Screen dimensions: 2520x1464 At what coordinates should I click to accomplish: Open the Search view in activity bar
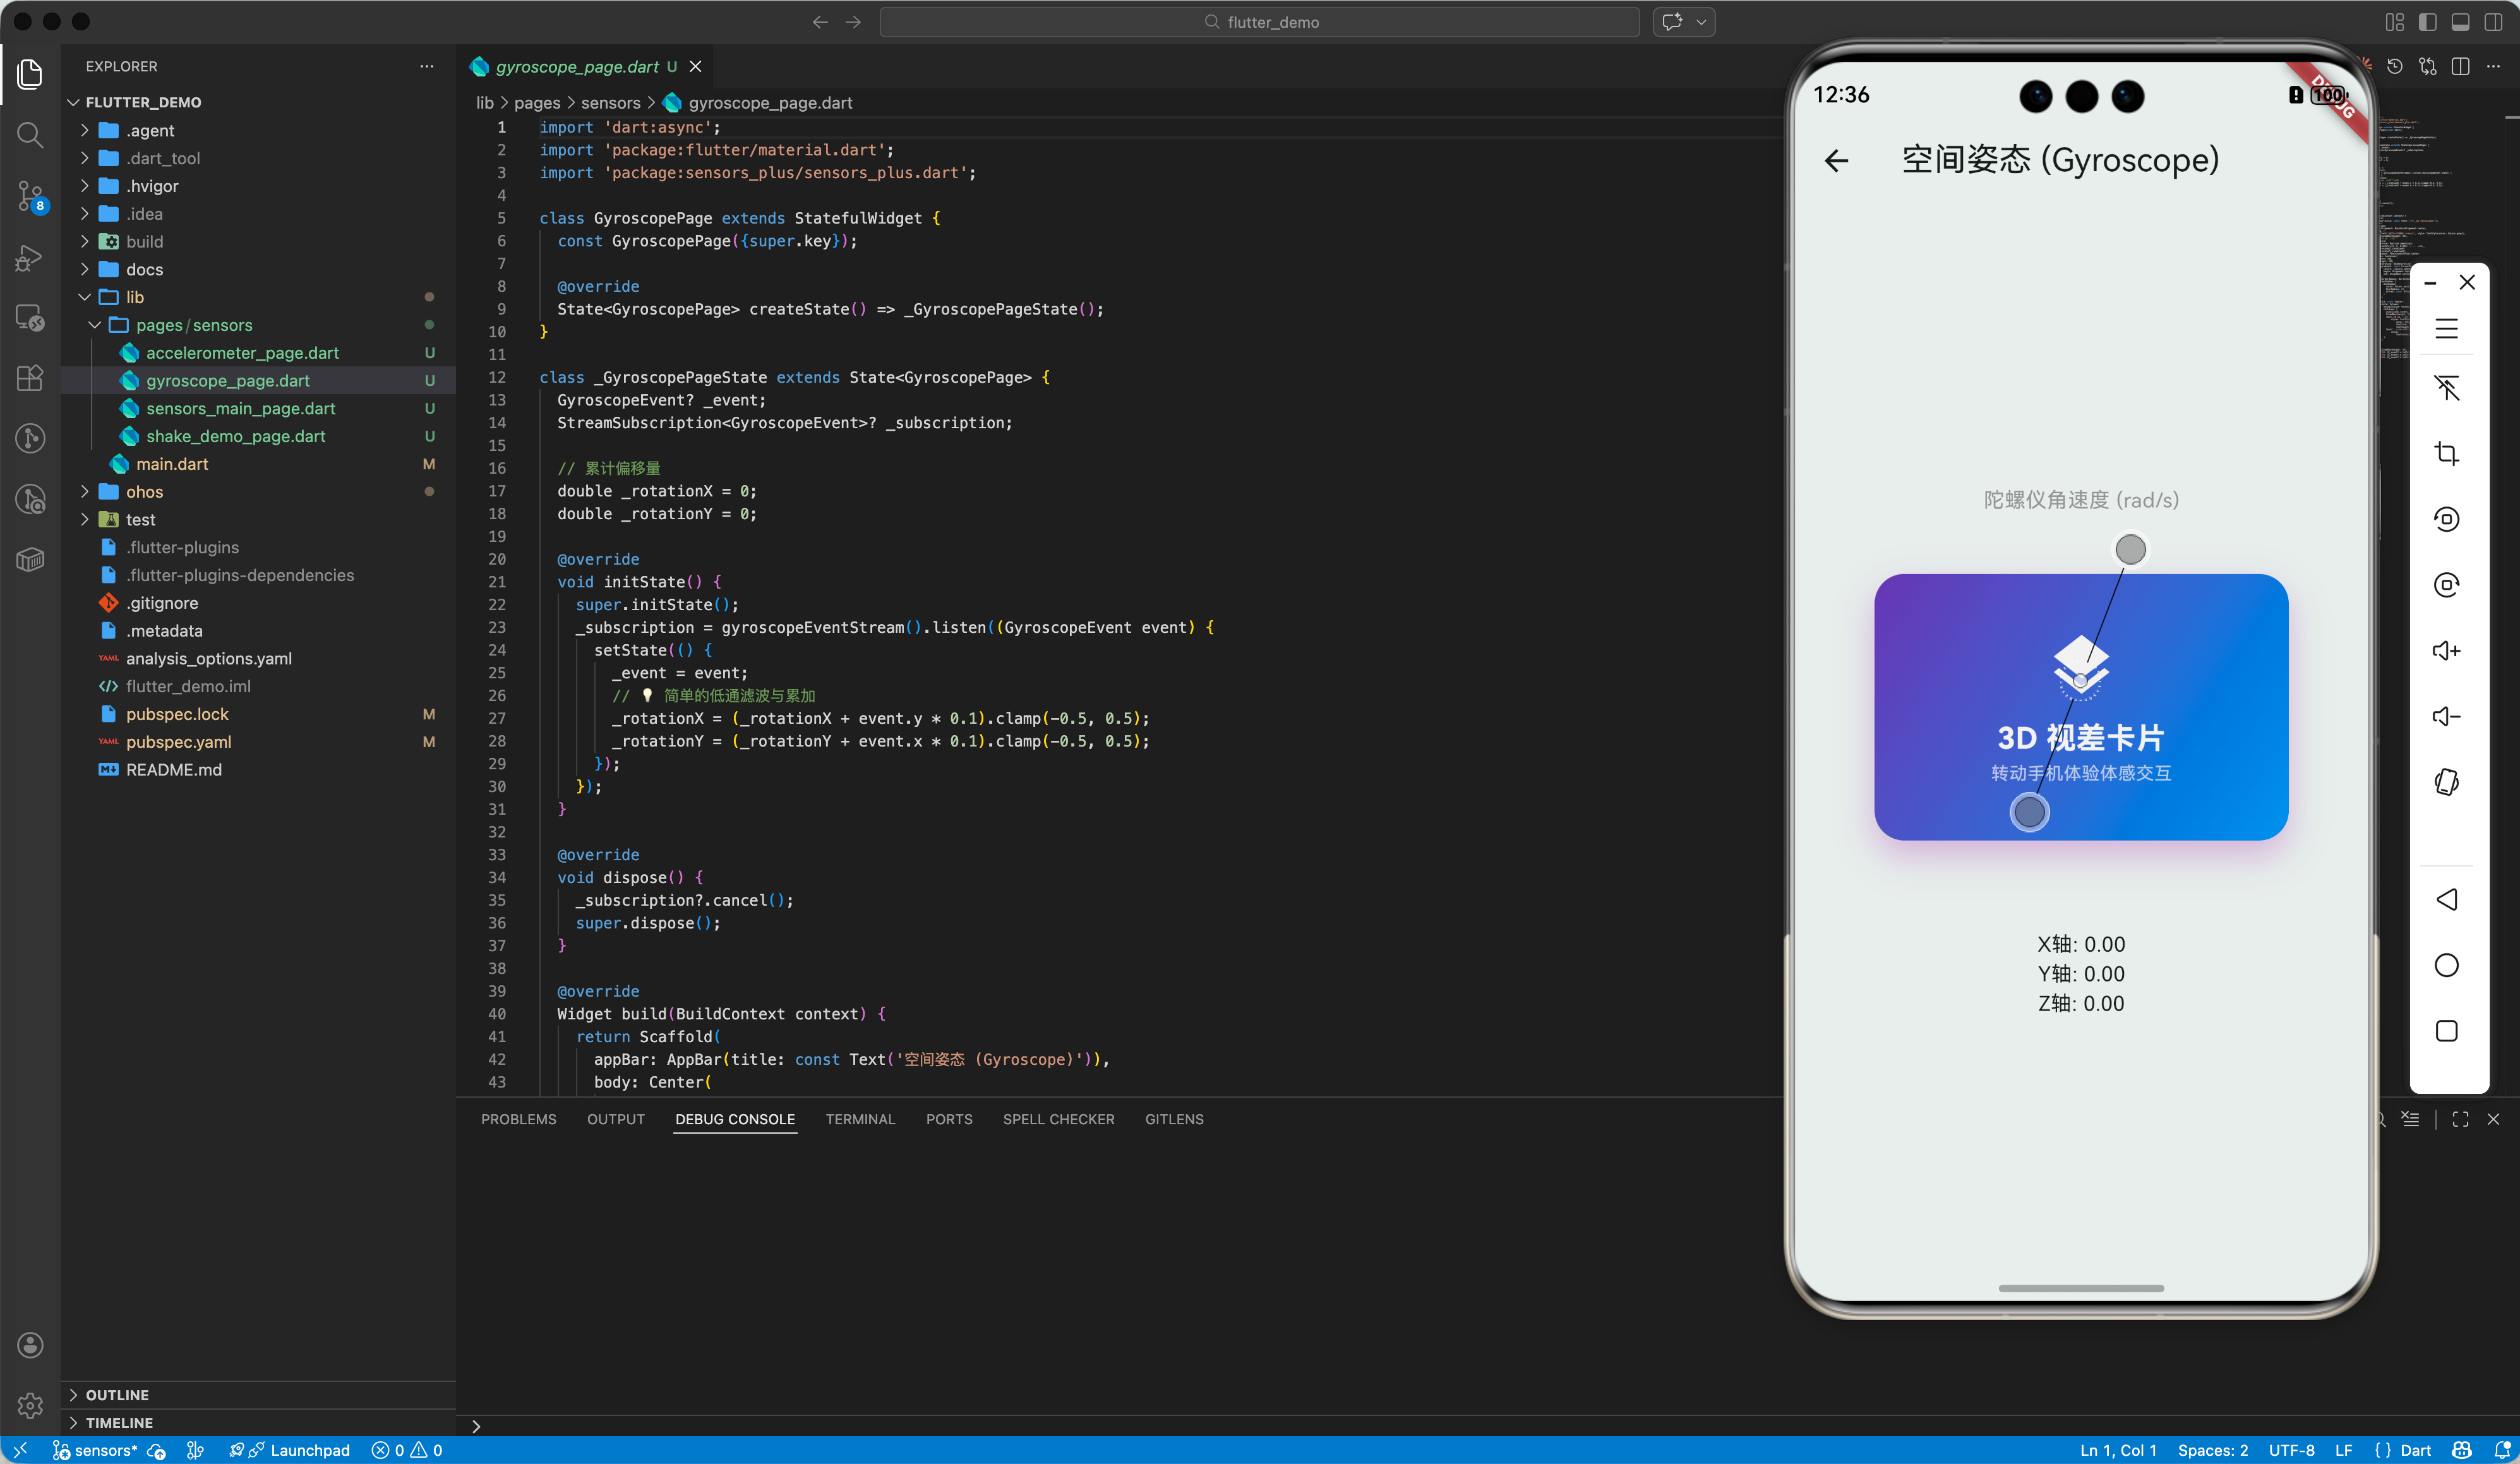[x=30, y=135]
